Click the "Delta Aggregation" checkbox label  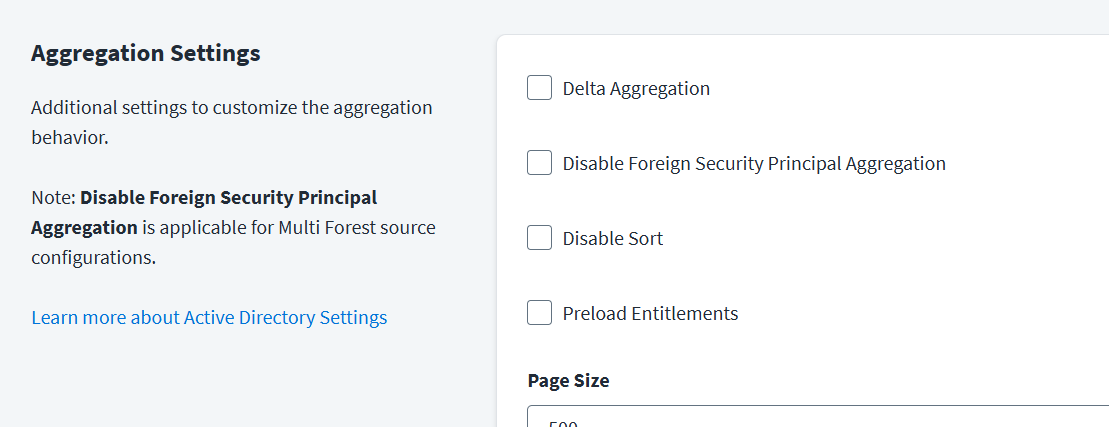[x=636, y=88]
